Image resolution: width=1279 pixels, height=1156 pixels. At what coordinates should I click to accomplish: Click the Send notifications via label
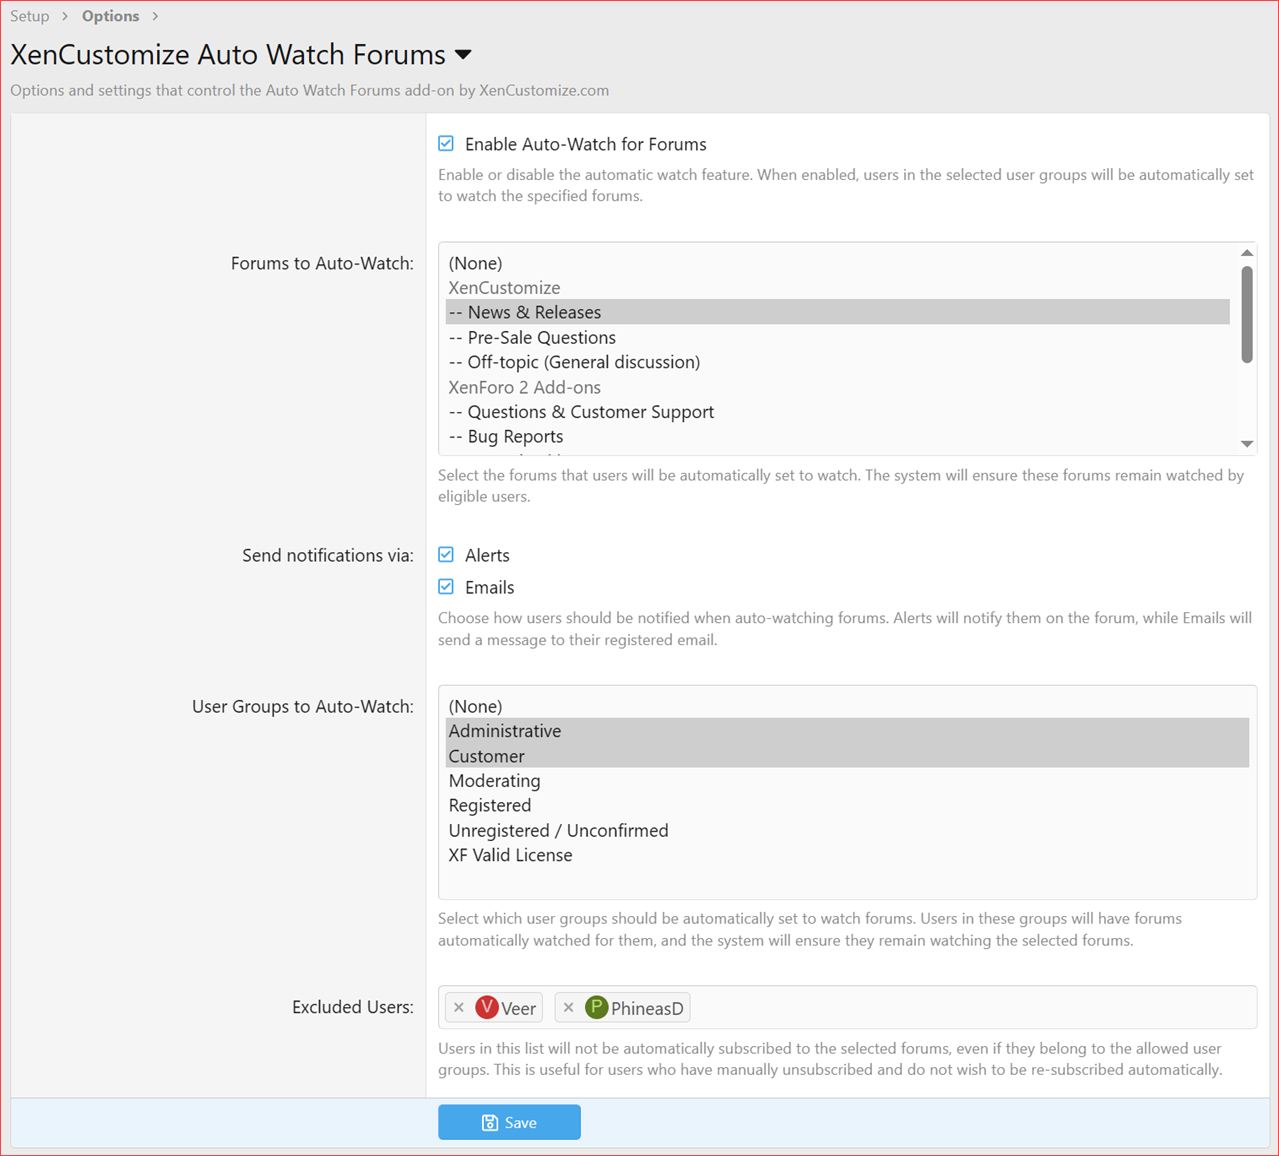pos(328,555)
